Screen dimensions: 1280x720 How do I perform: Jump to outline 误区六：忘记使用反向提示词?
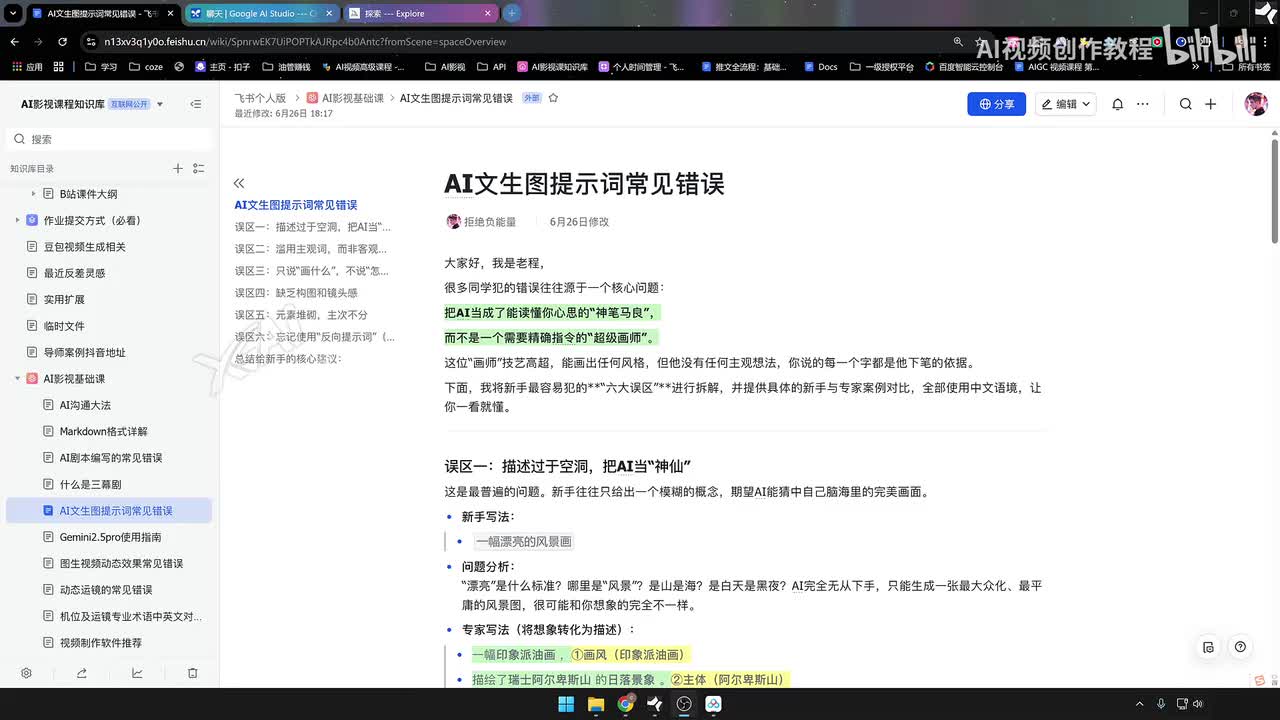(x=315, y=337)
